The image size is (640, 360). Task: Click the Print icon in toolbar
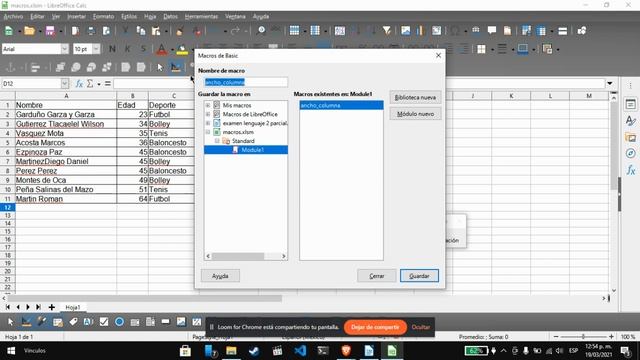[91, 31]
